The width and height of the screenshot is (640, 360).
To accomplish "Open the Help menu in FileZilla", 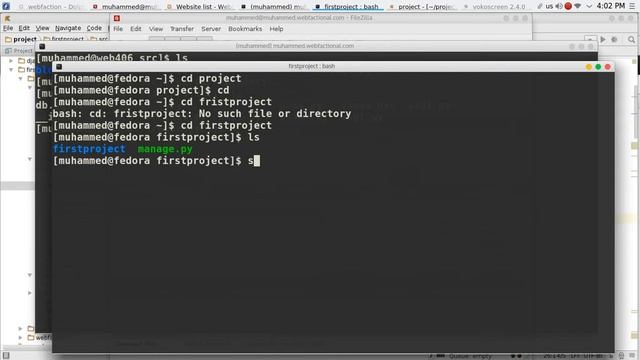I will tap(276, 29).
